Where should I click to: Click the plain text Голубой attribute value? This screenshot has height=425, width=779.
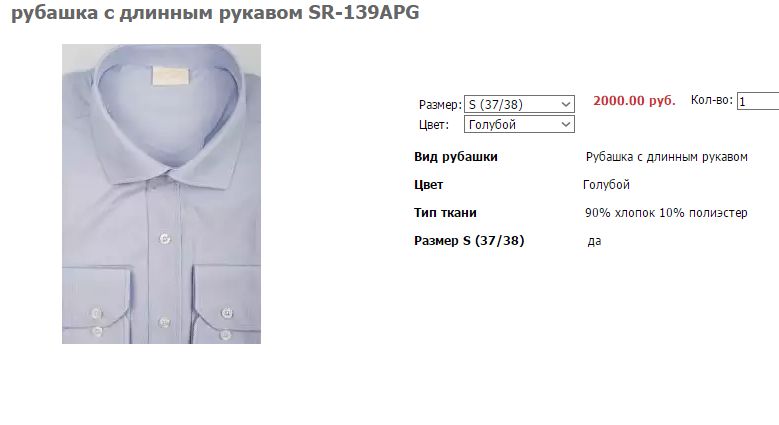point(606,185)
